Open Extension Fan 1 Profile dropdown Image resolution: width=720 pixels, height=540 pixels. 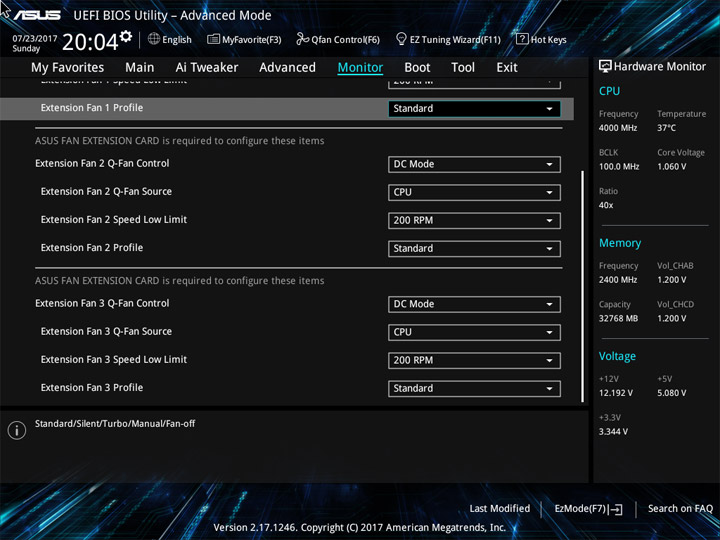474,109
